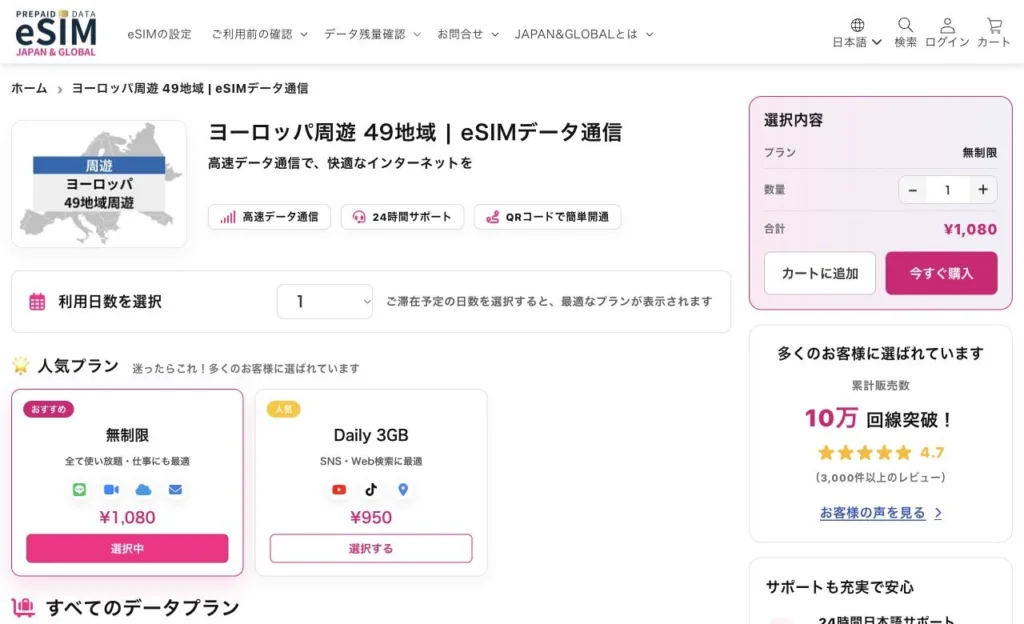Click the YouTube icon in Daily 3GB plan

339,490
